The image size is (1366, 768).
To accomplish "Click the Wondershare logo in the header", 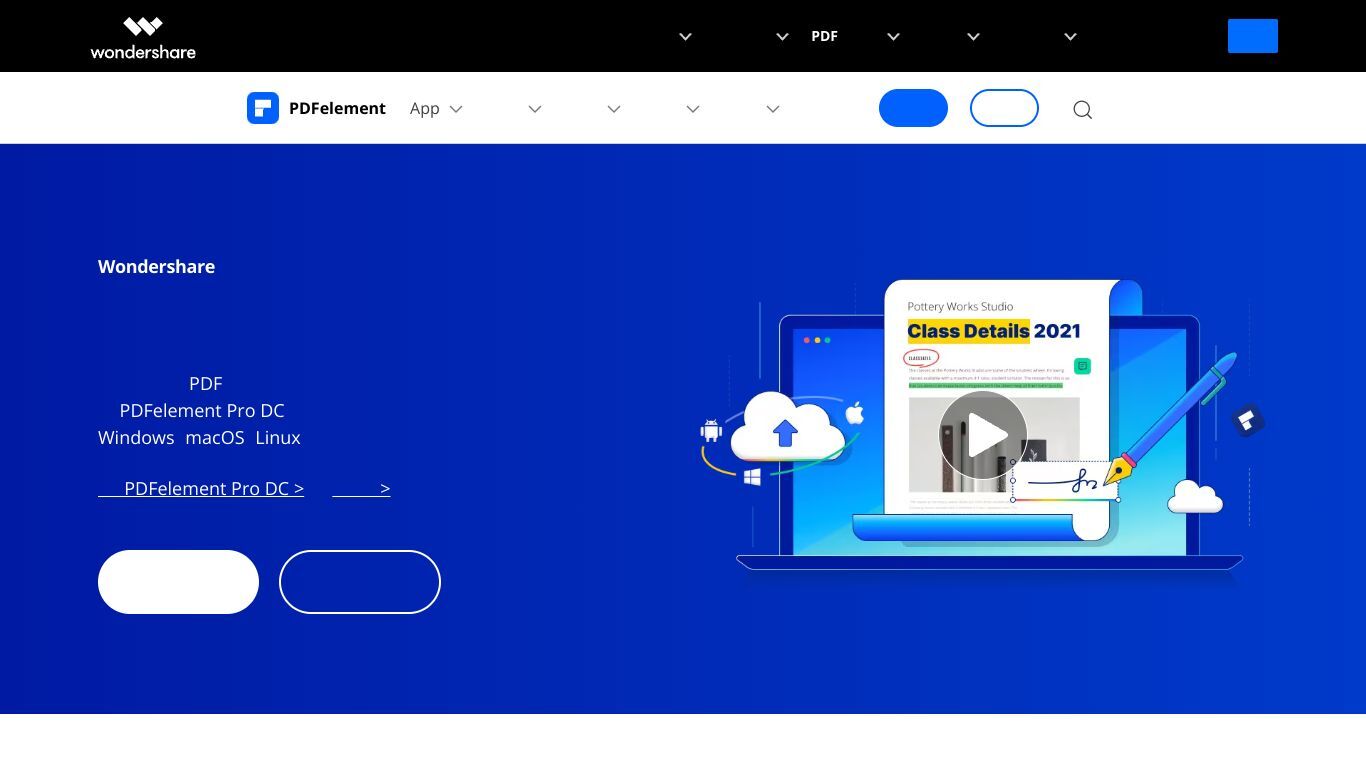I will coord(143,37).
